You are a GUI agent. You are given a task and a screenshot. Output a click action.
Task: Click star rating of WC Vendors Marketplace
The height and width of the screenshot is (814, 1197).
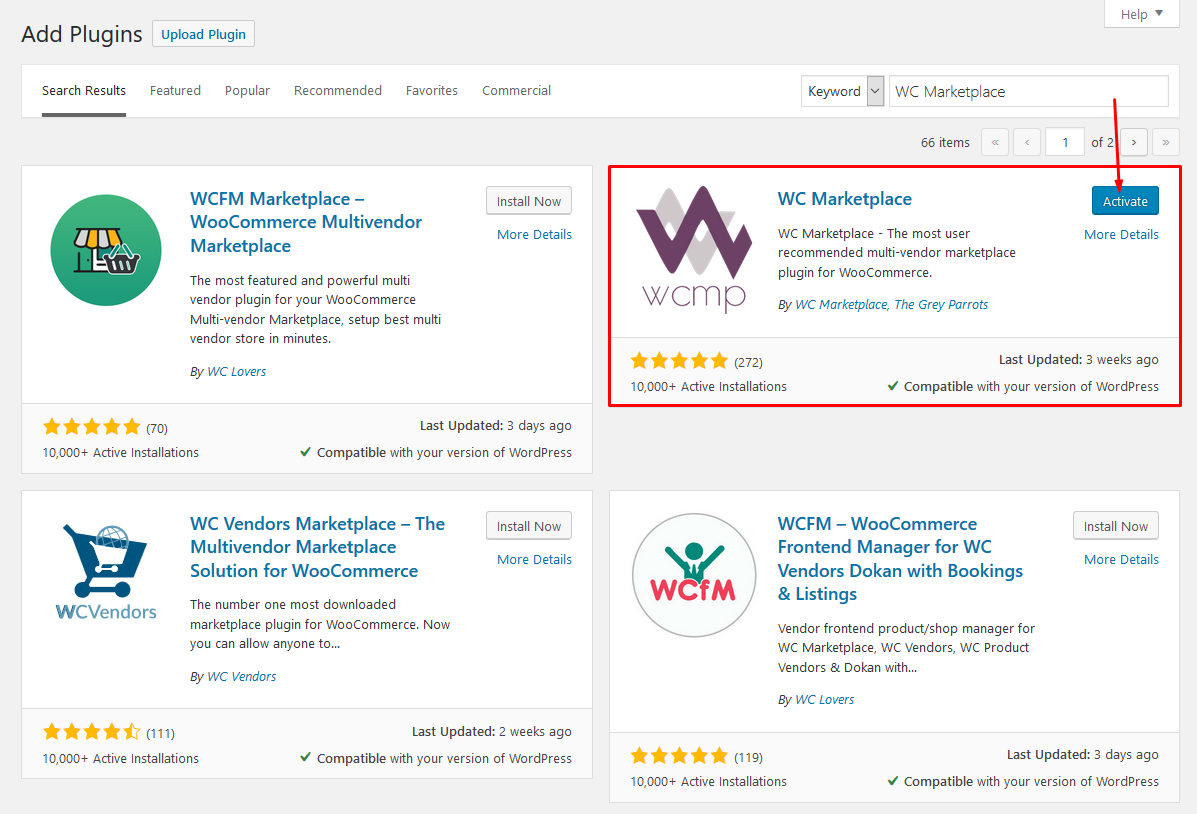click(92, 732)
